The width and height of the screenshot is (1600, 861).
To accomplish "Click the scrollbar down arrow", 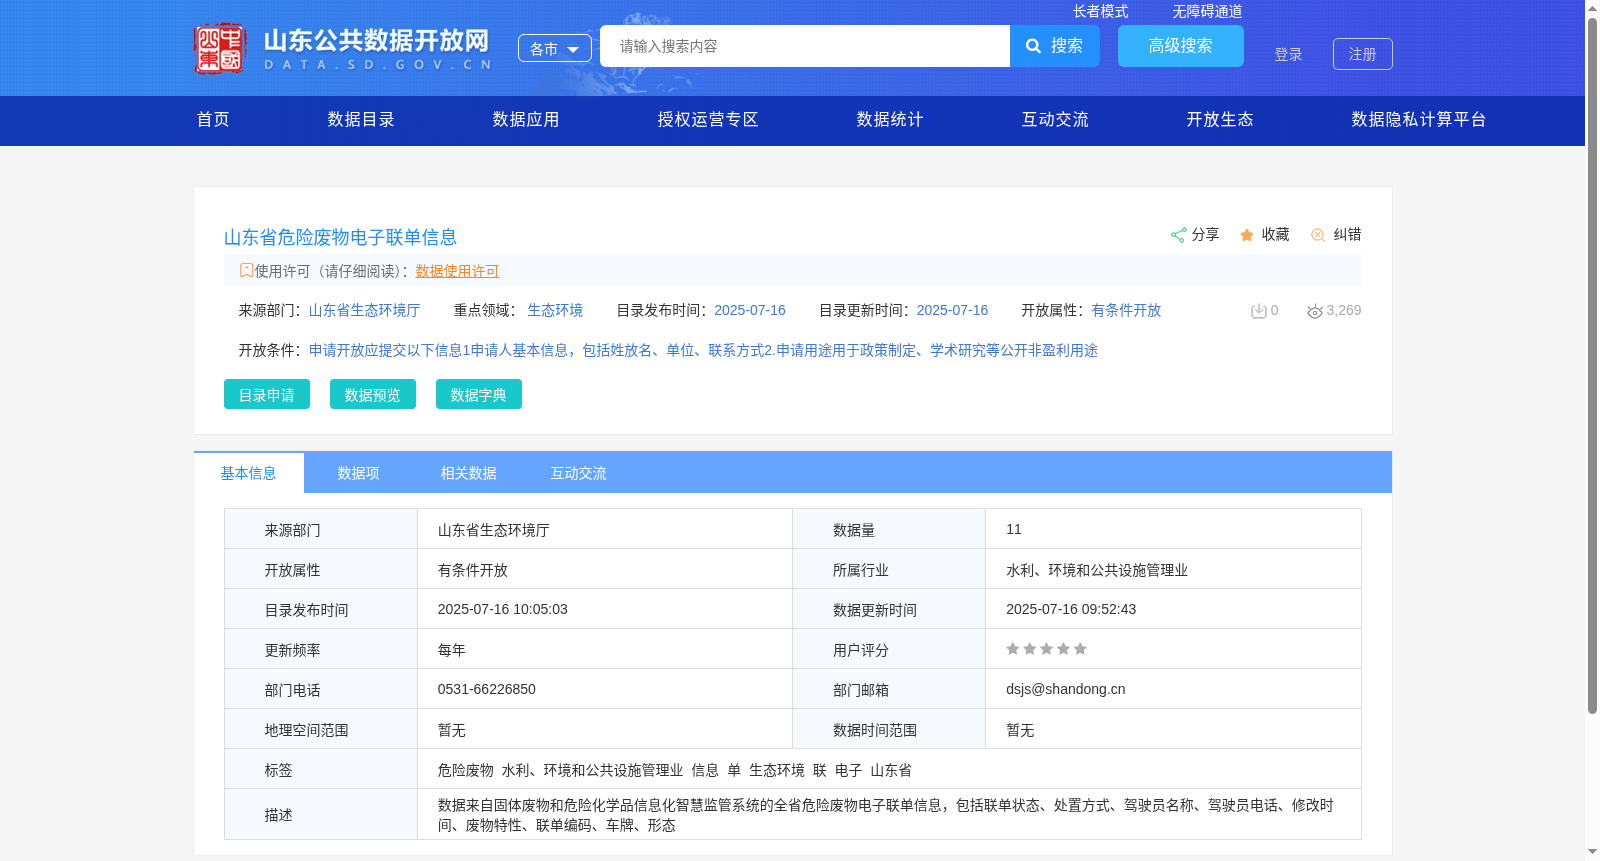I will [x=1592, y=852].
